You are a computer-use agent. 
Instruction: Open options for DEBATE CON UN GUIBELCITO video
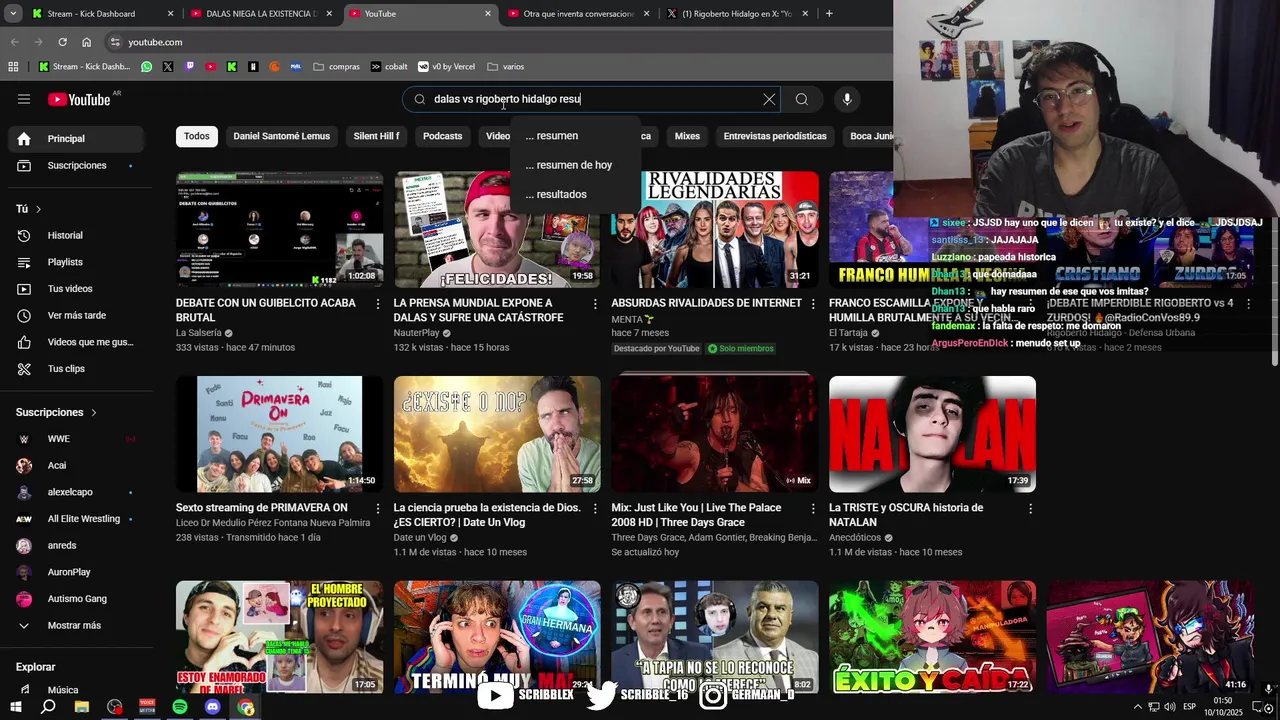point(377,303)
